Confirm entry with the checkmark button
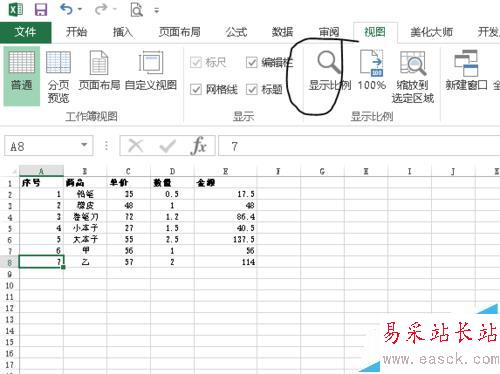This screenshot has width=500, height=374. tap(168, 146)
